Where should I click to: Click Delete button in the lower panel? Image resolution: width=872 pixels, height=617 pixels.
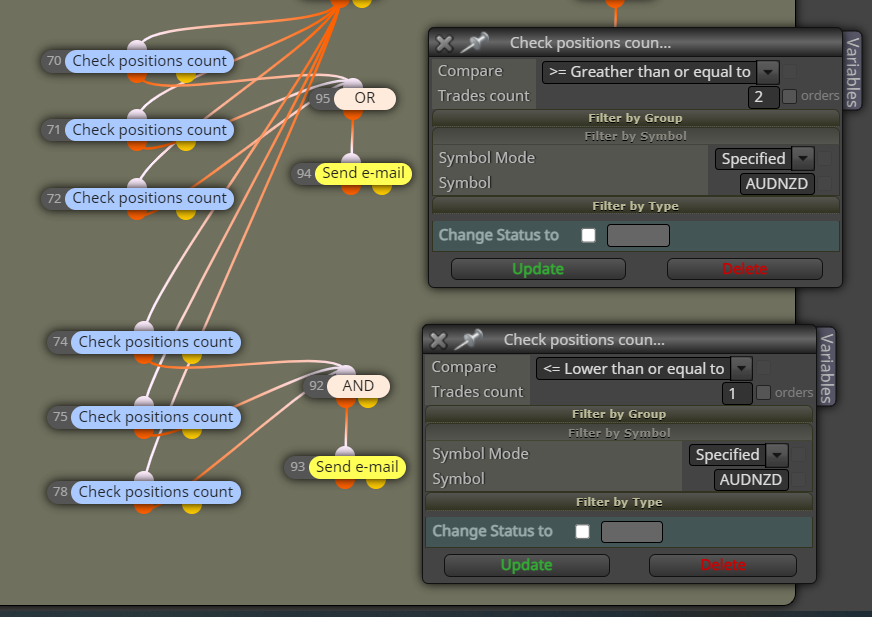pos(723,565)
